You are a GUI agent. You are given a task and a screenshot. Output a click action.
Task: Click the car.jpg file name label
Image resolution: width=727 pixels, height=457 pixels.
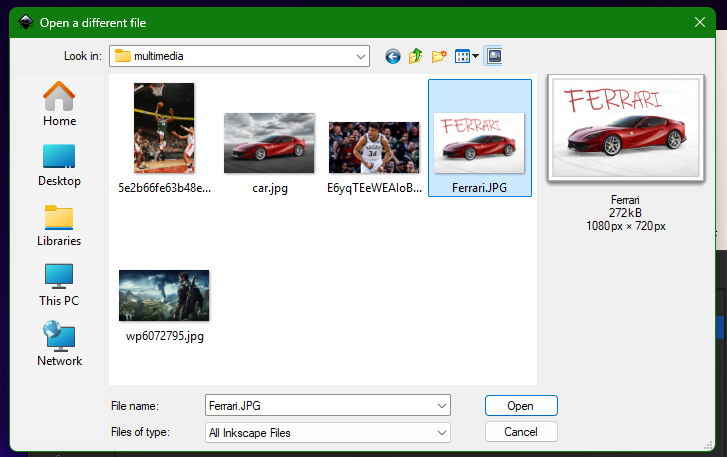click(270, 188)
